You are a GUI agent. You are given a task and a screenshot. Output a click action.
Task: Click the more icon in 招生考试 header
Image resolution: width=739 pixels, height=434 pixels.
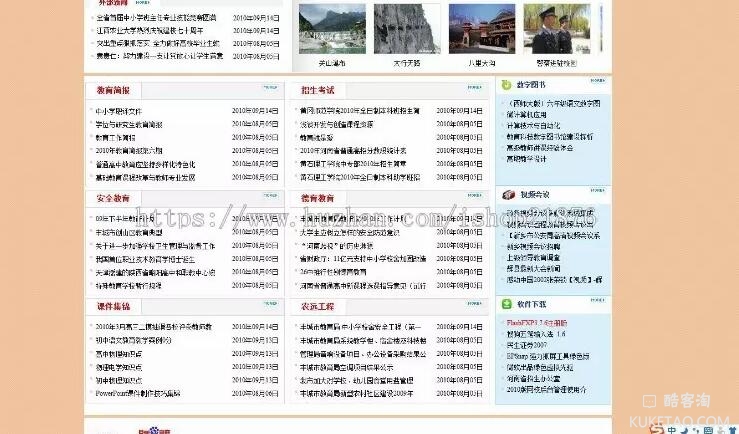pos(474,88)
